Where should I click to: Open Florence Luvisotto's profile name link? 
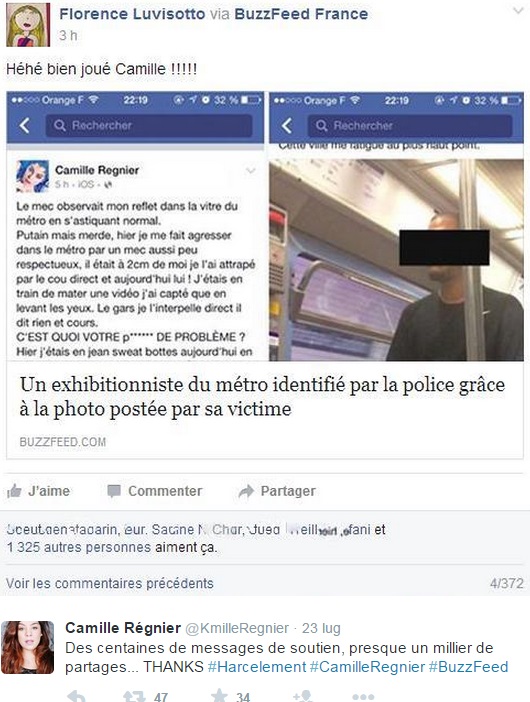click(x=132, y=14)
